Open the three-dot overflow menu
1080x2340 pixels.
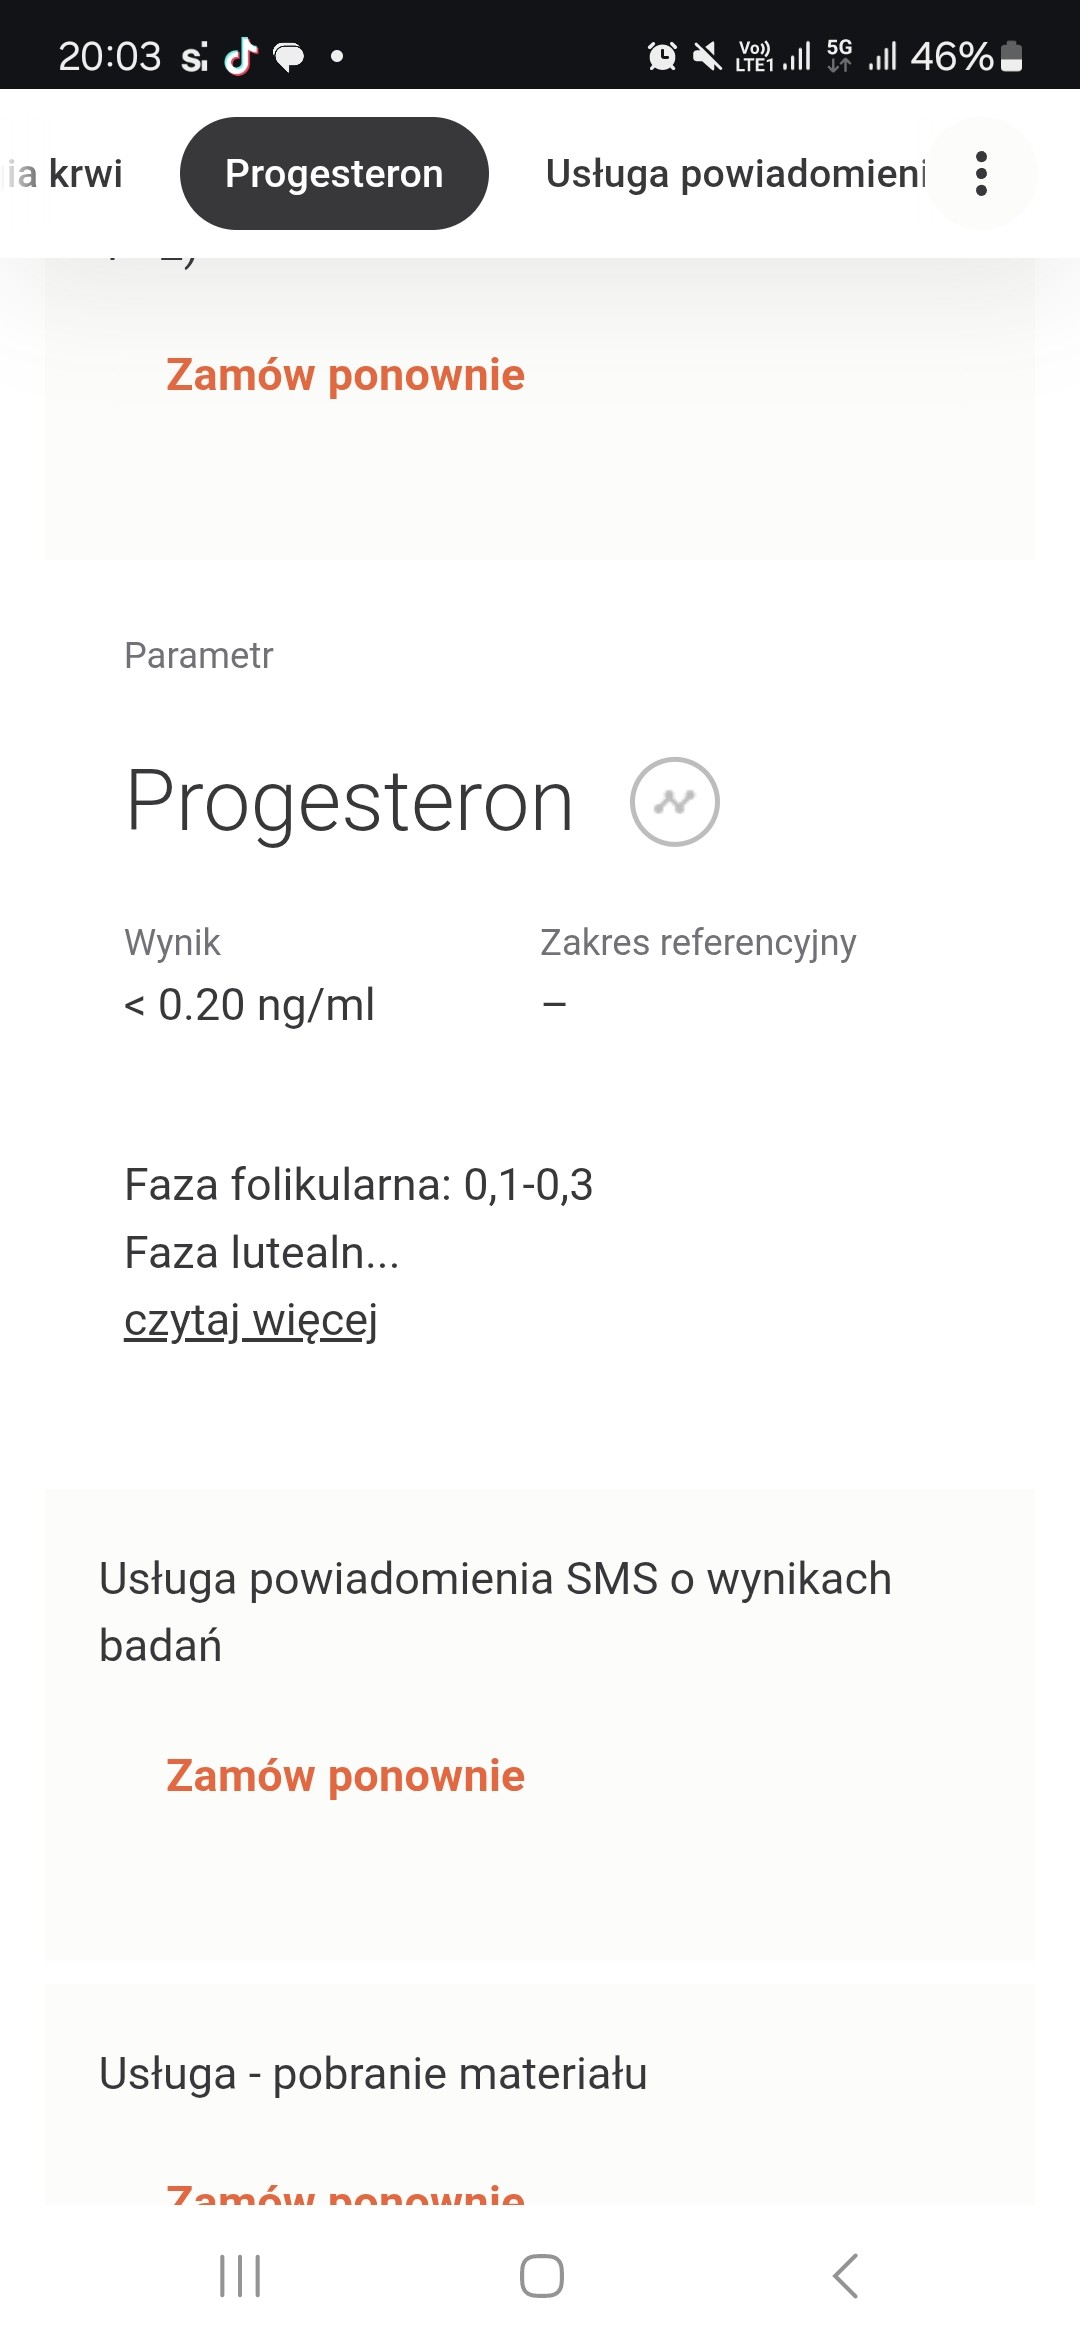click(981, 174)
